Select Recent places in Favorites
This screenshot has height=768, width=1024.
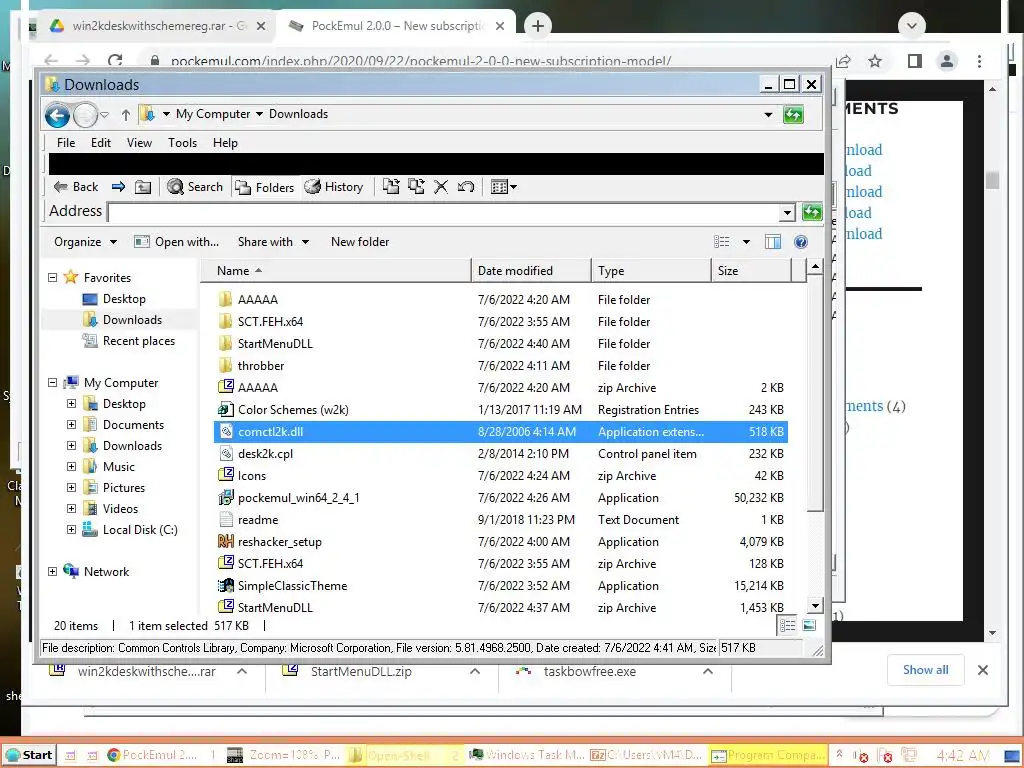pos(129,341)
